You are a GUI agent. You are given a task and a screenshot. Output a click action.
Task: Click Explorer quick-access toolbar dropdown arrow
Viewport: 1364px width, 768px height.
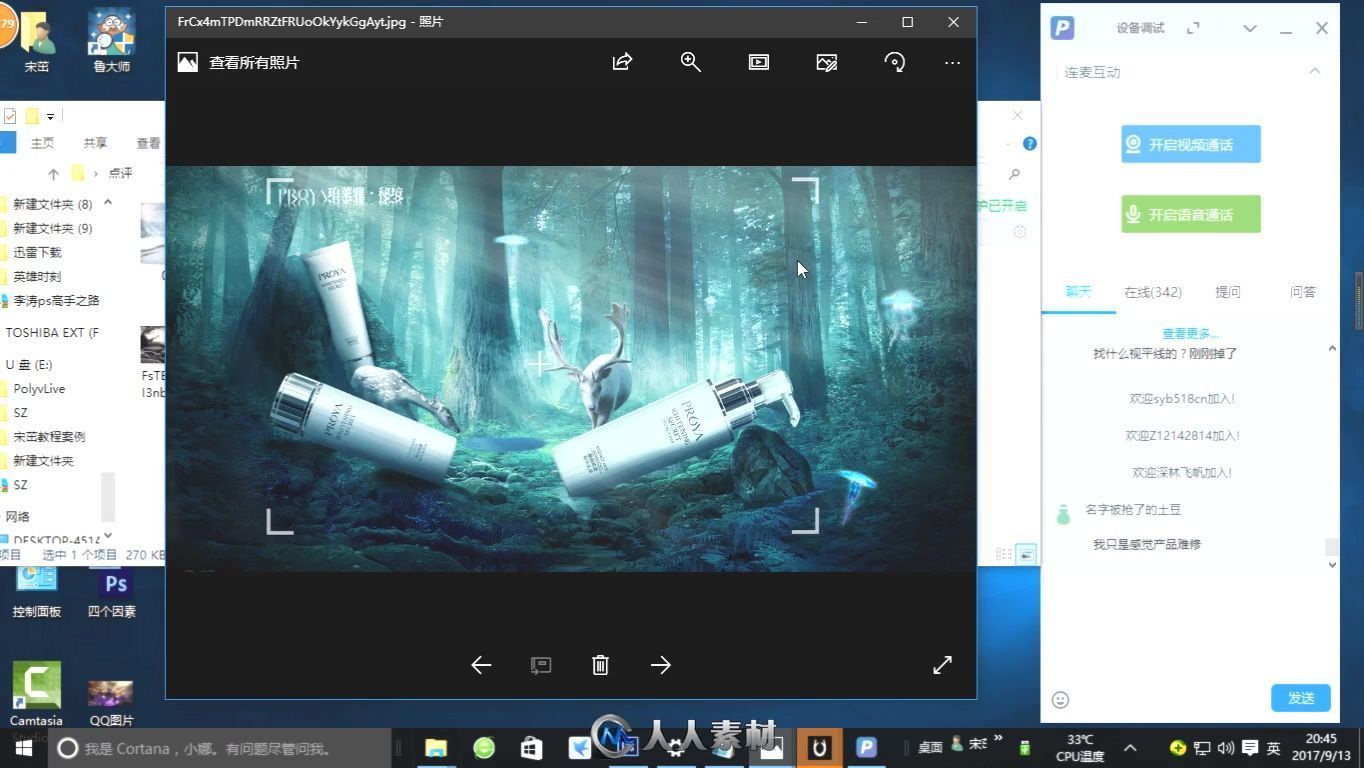50,117
